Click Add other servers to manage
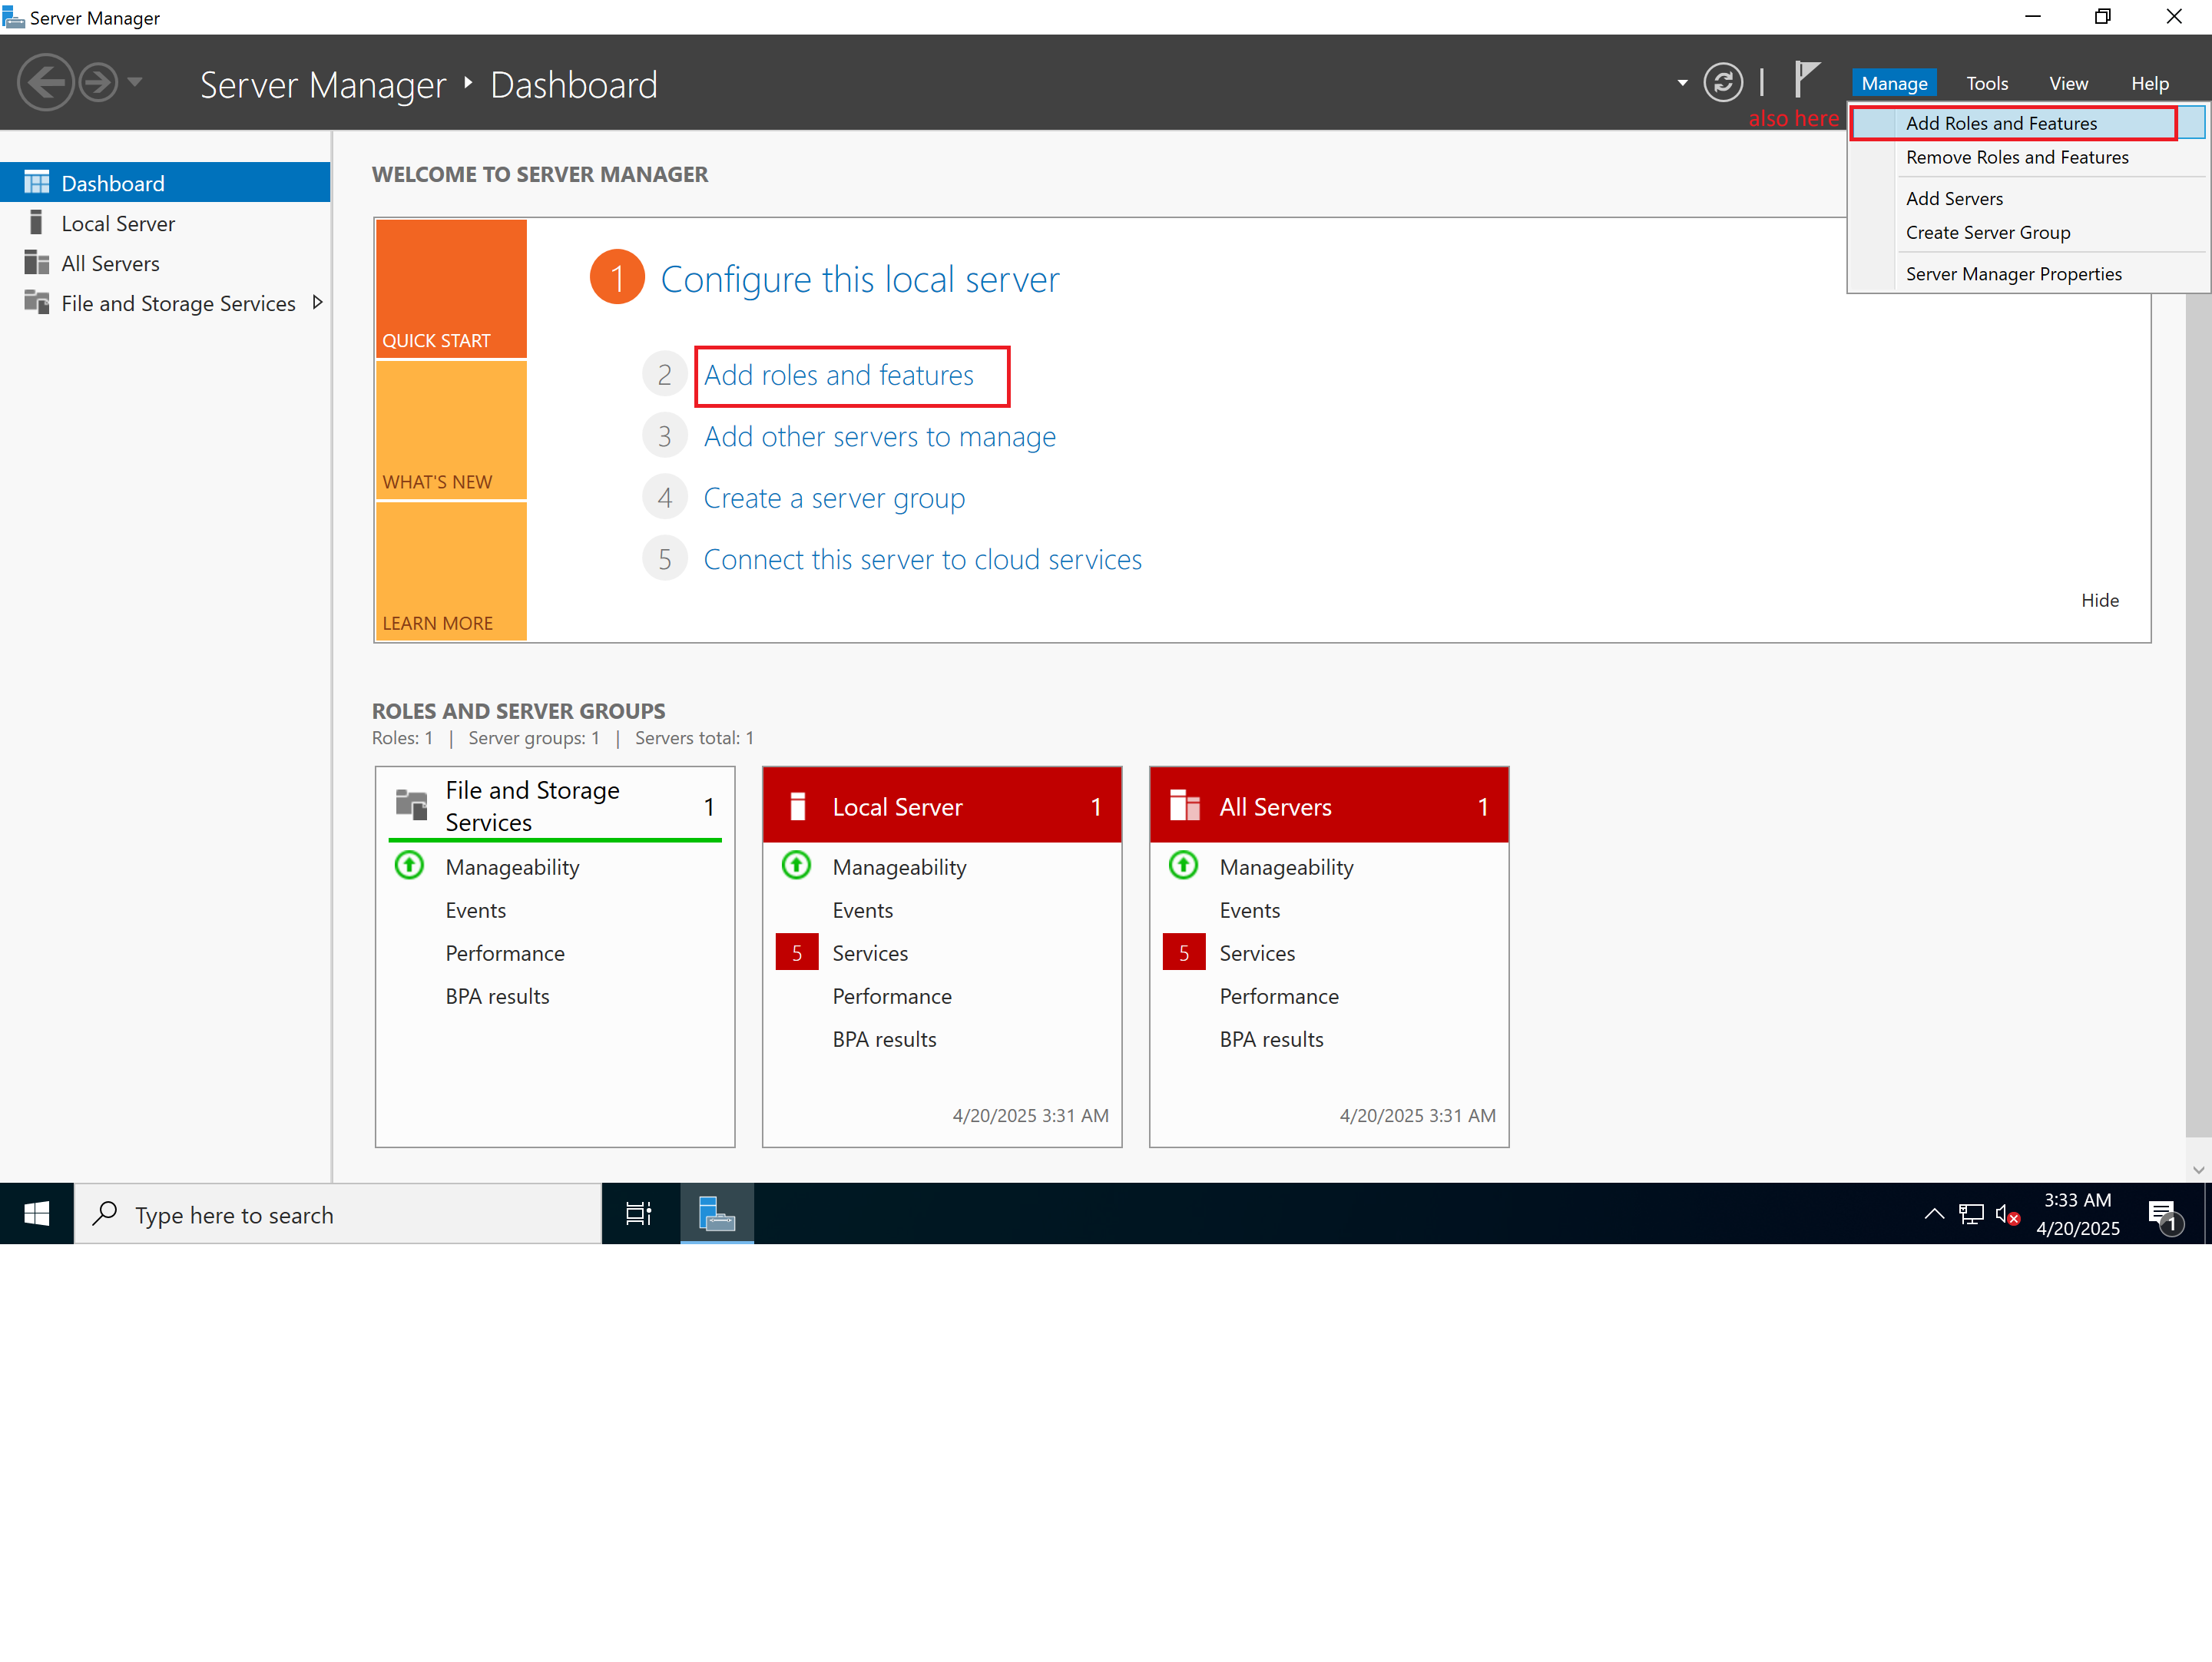 (x=879, y=436)
